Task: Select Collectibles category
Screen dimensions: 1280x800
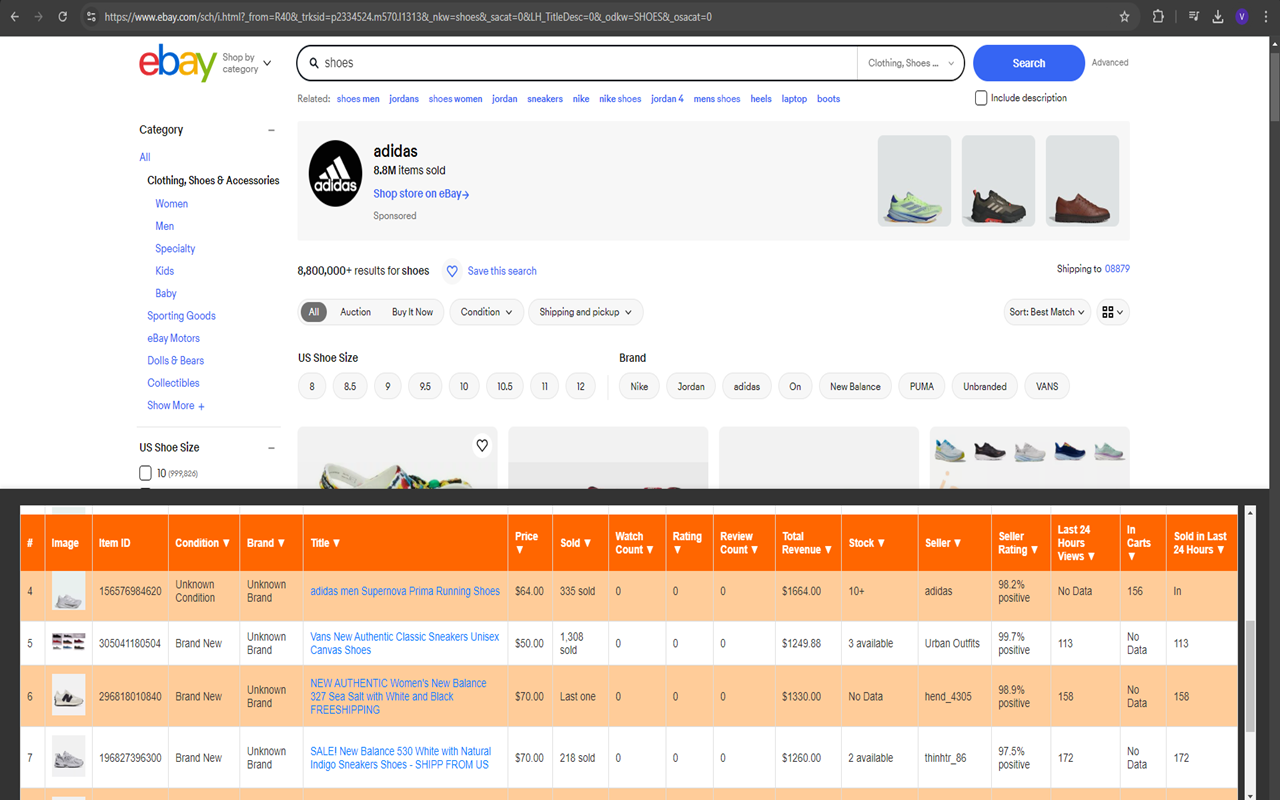Action: point(173,383)
